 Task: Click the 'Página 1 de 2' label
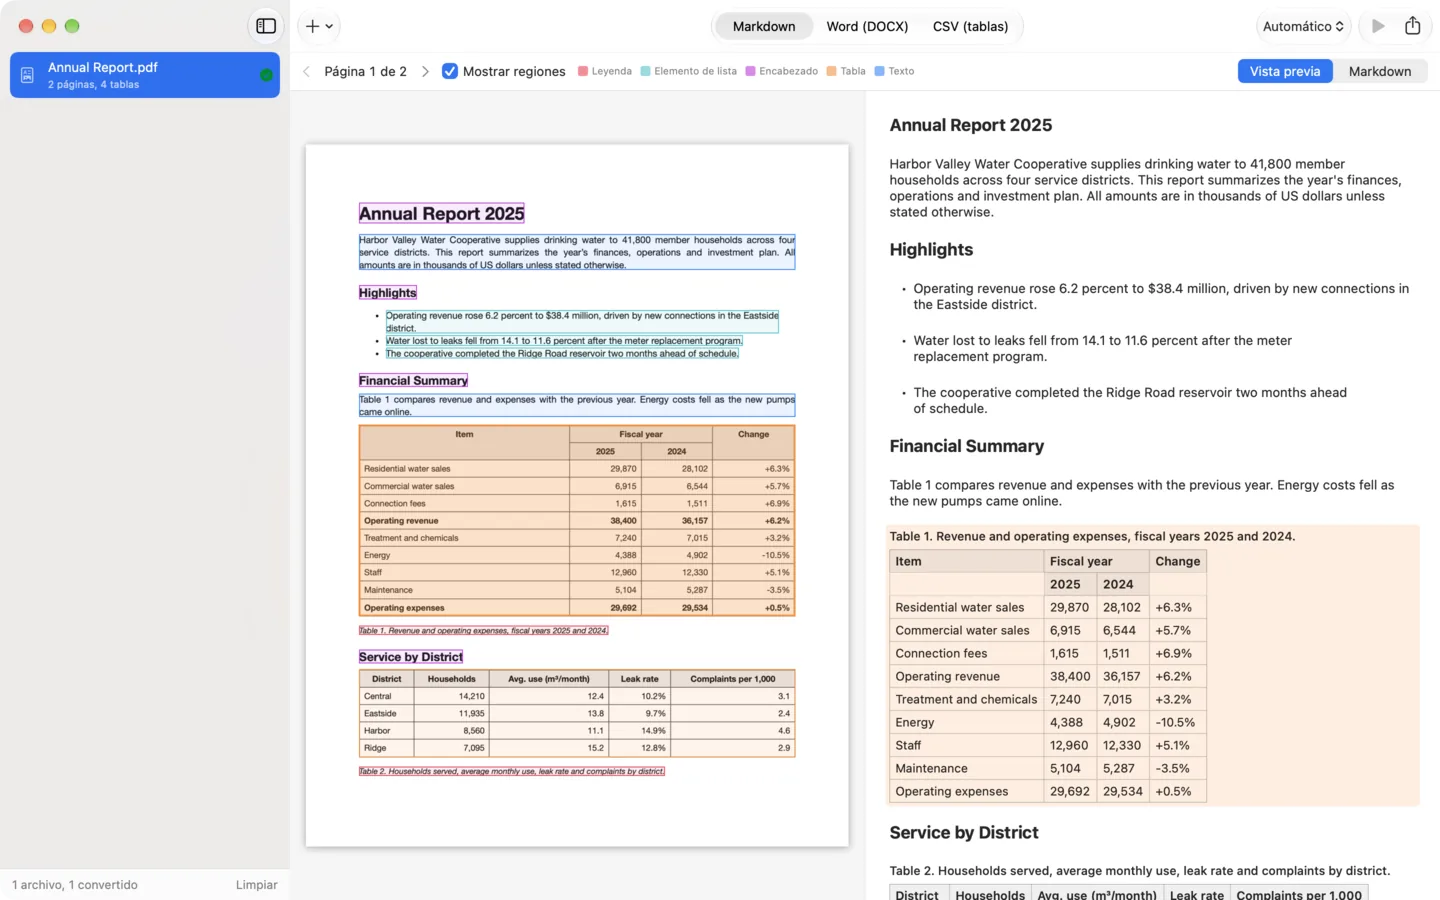365,71
